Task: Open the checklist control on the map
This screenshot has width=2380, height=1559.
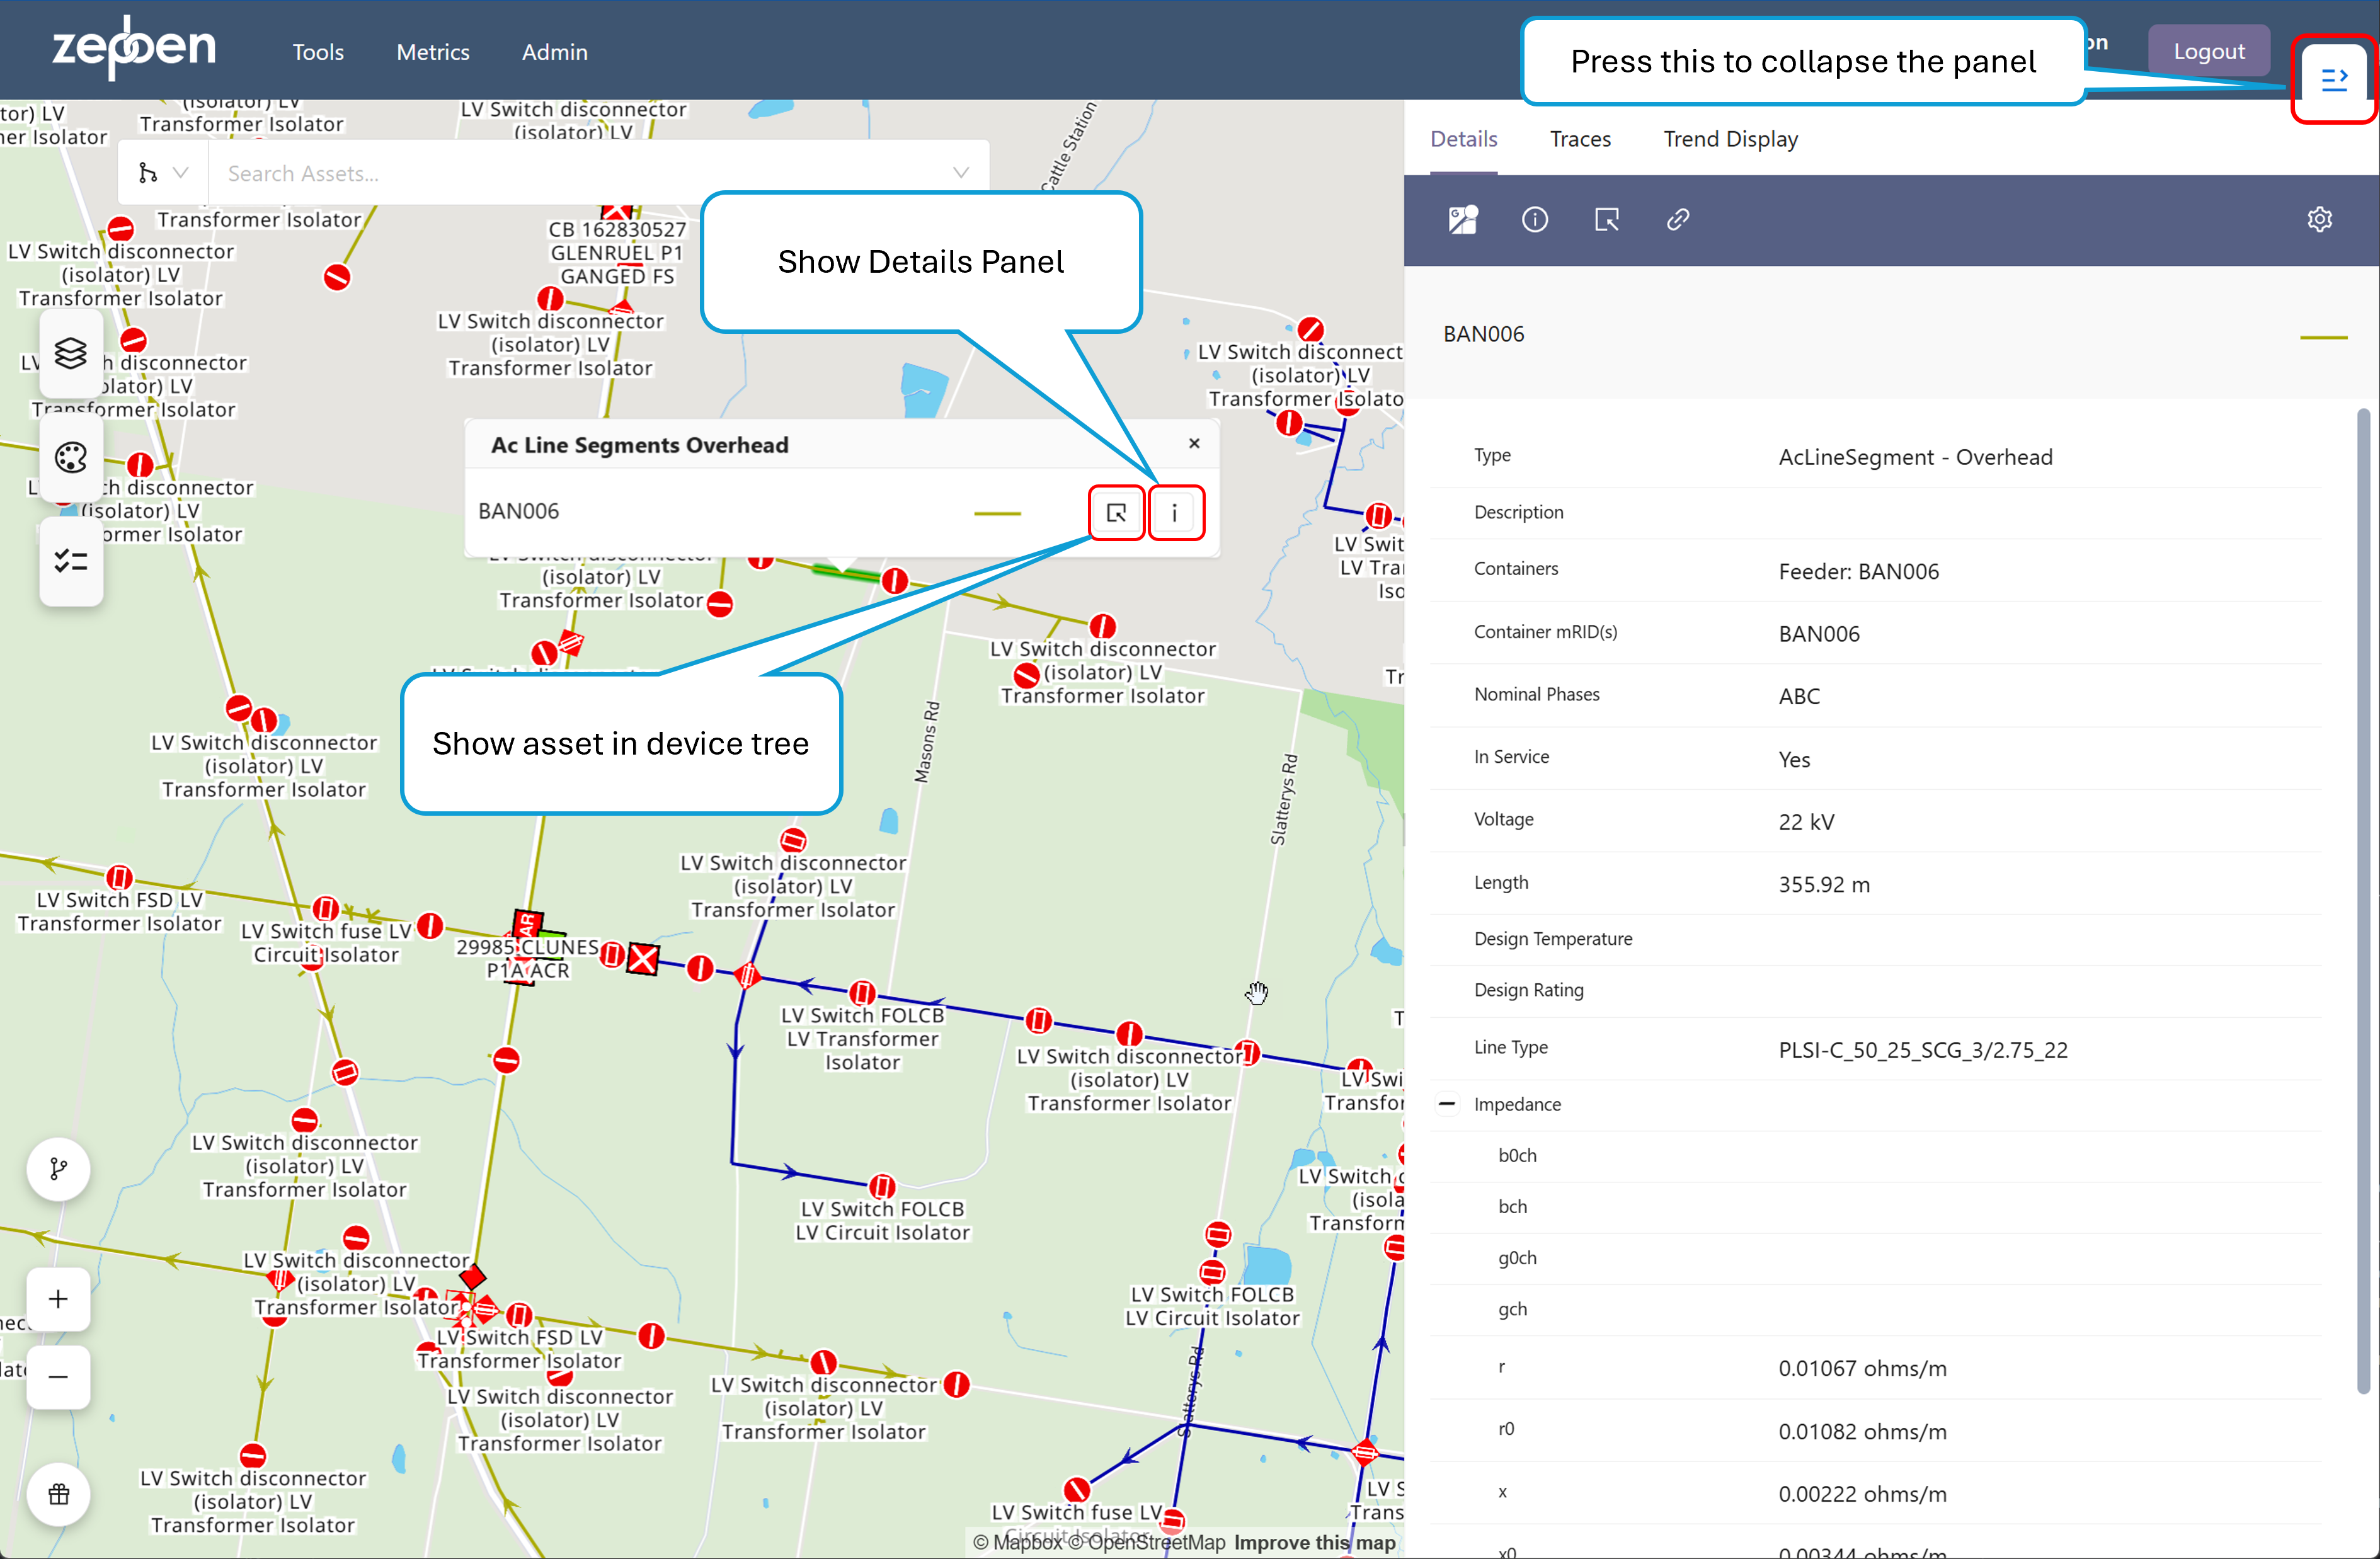Action: (x=71, y=561)
